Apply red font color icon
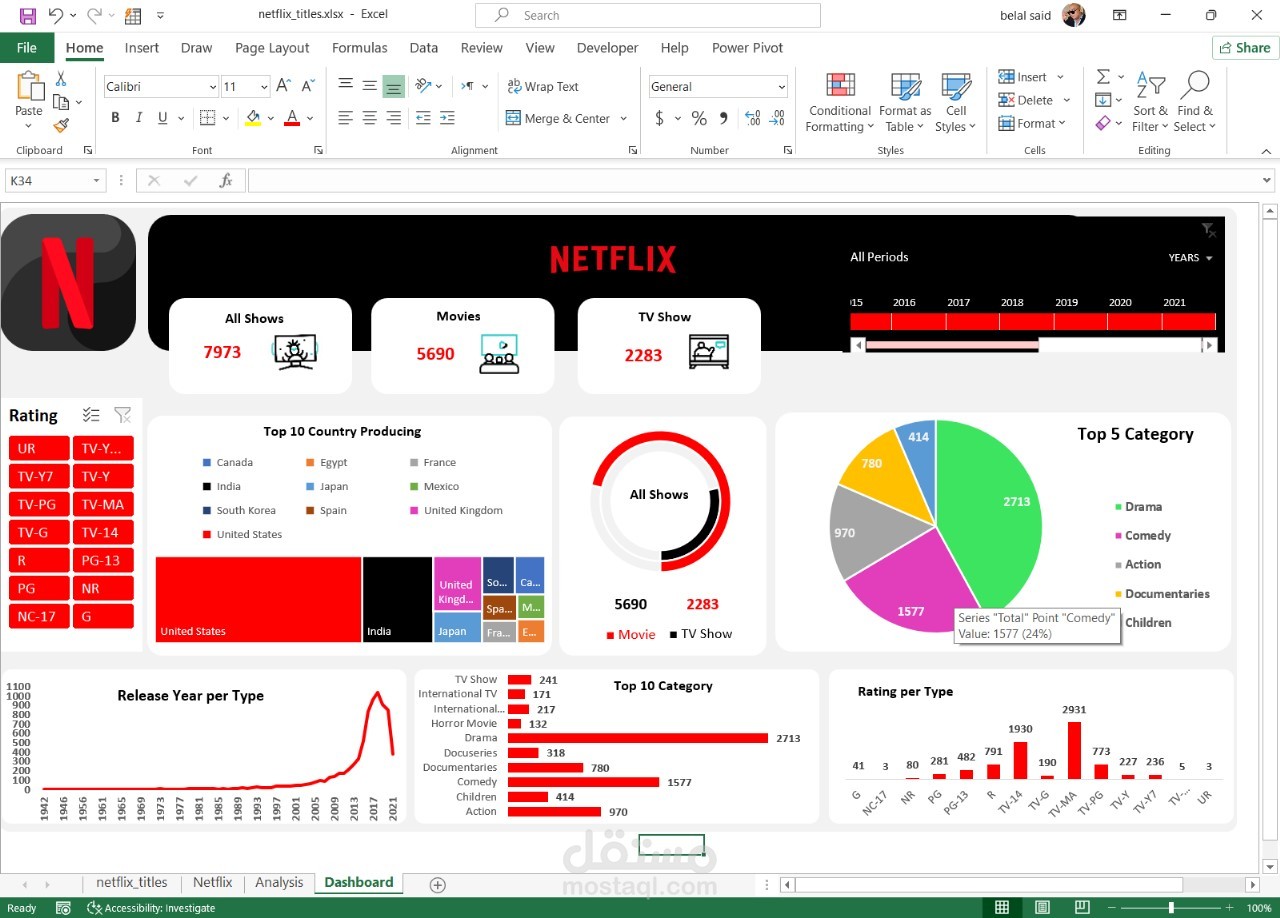This screenshot has width=1280, height=918. (x=292, y=118)
